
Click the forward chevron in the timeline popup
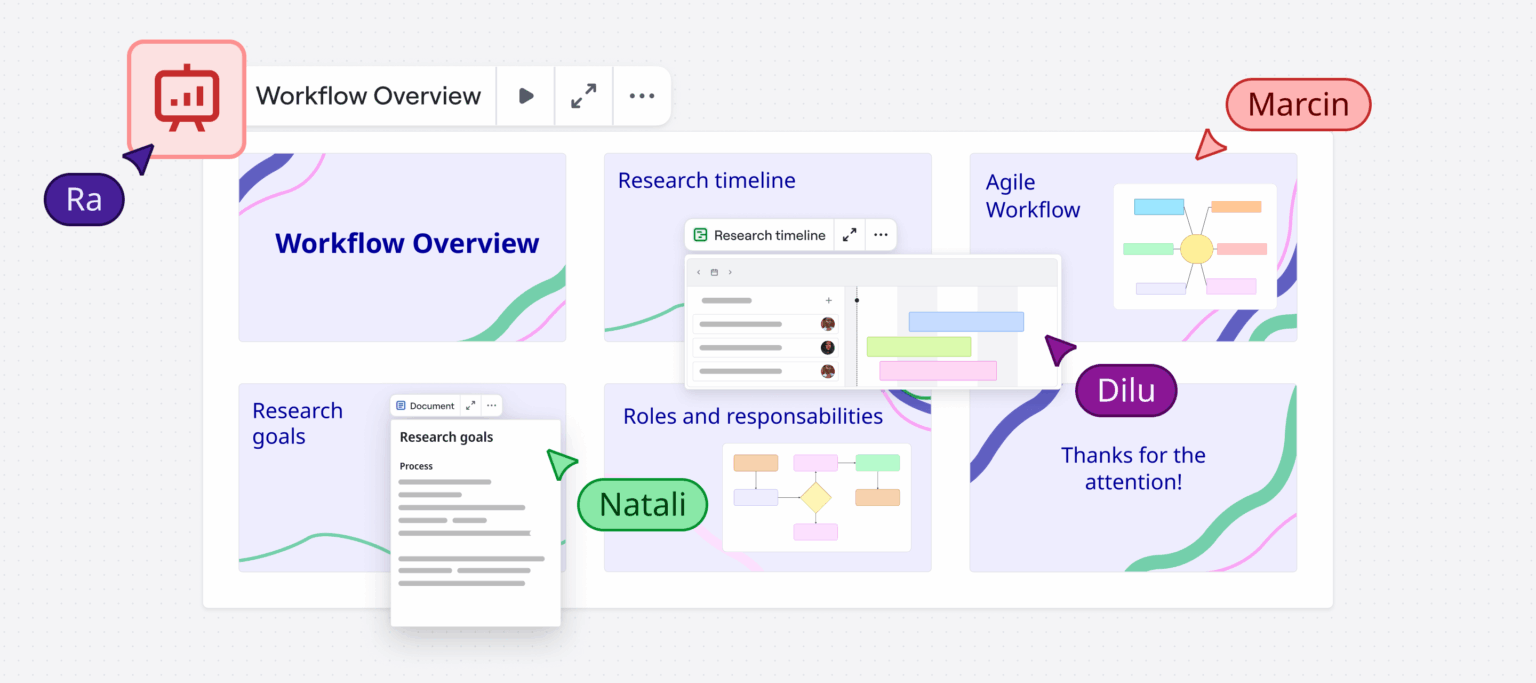[730, 272]
